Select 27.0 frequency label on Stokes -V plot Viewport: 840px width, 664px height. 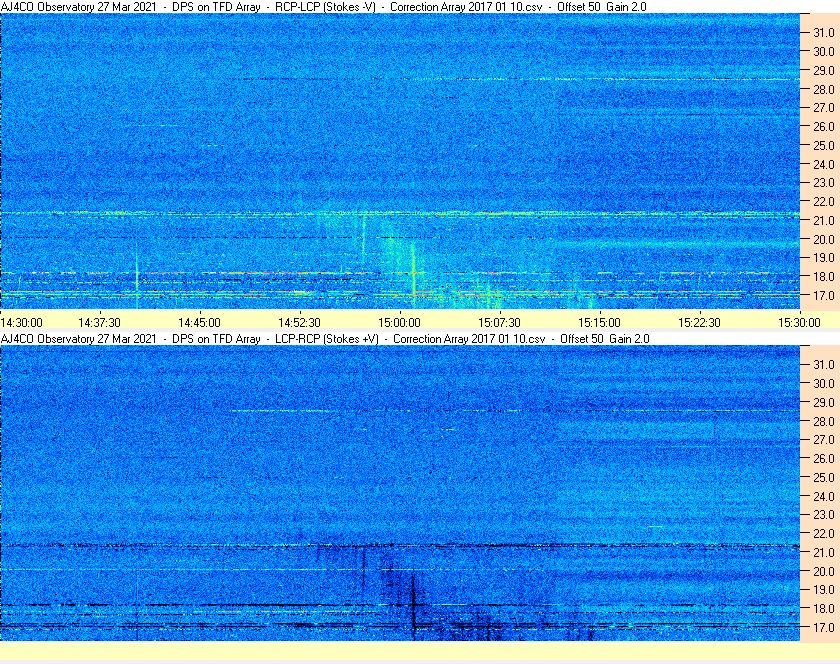[824, 108]
